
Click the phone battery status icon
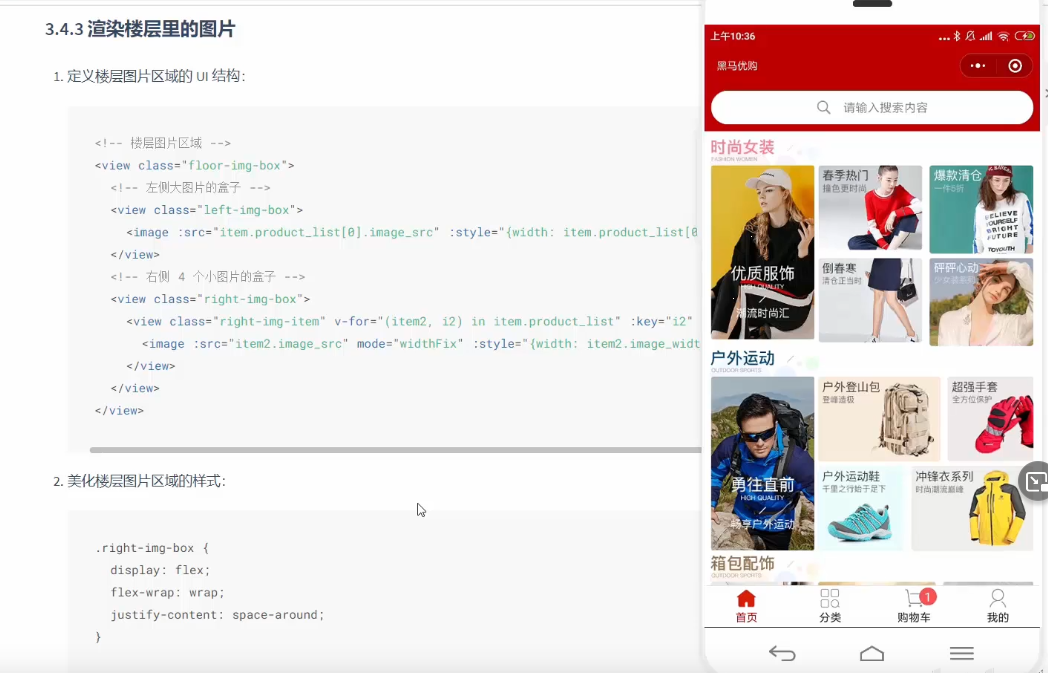1024,36
